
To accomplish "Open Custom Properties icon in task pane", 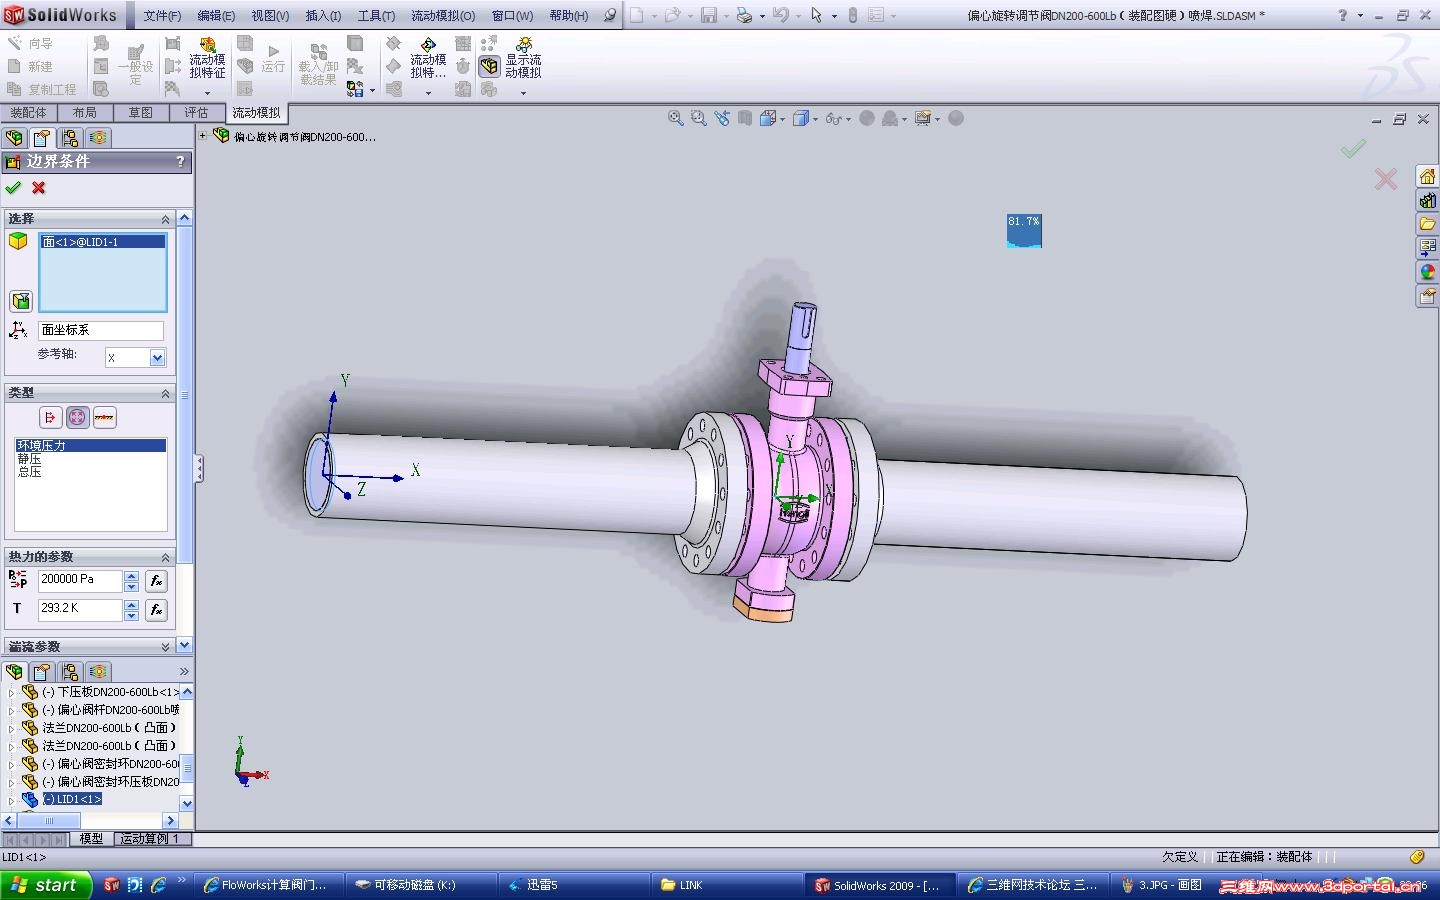I will 1427,296.
